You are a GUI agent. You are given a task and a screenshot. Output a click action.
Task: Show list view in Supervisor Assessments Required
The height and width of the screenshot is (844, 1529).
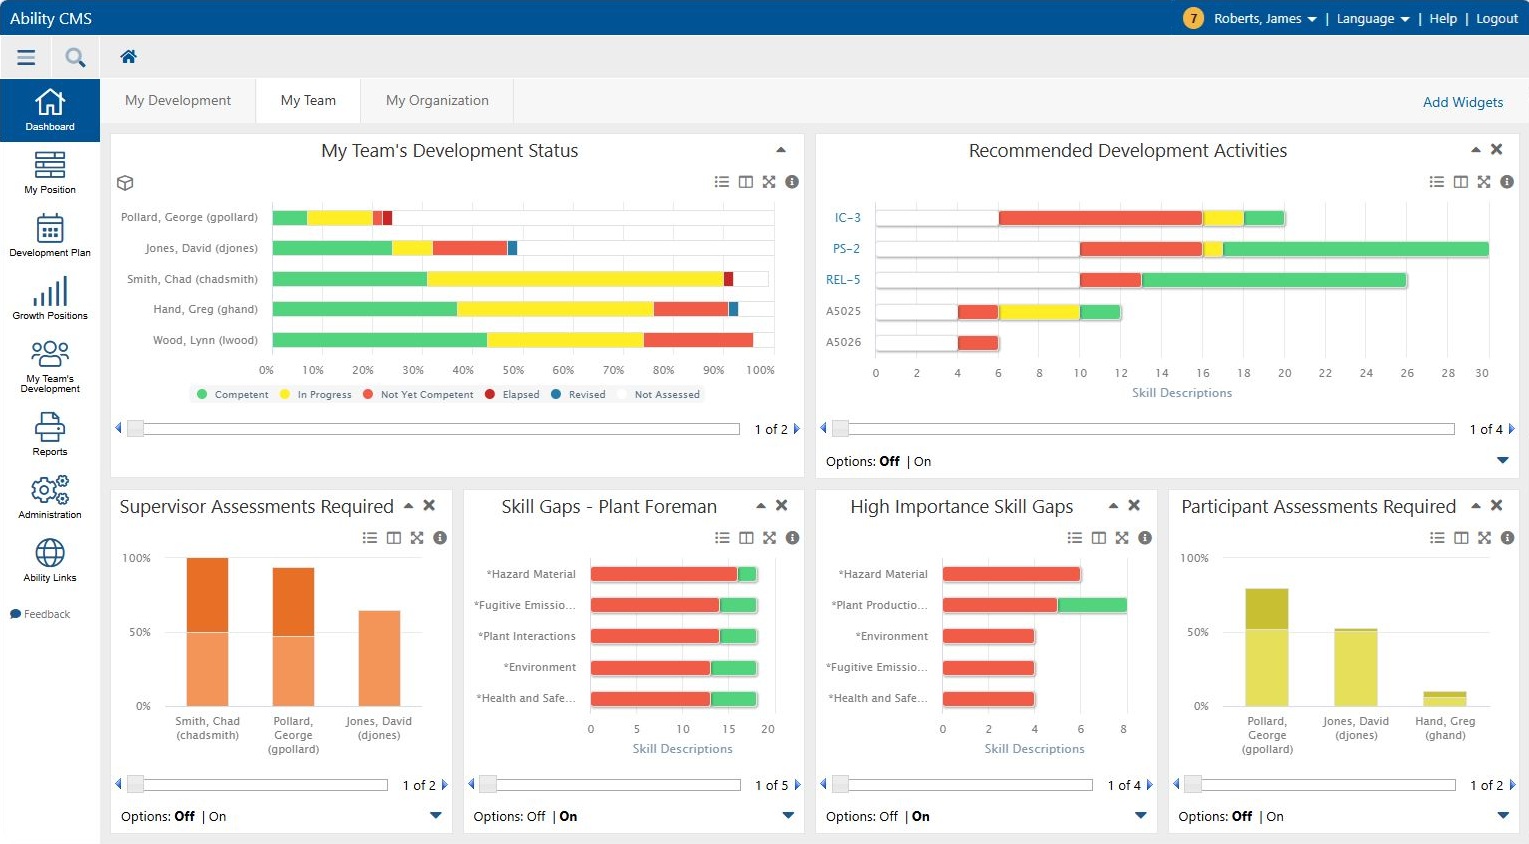coord(370,538)
